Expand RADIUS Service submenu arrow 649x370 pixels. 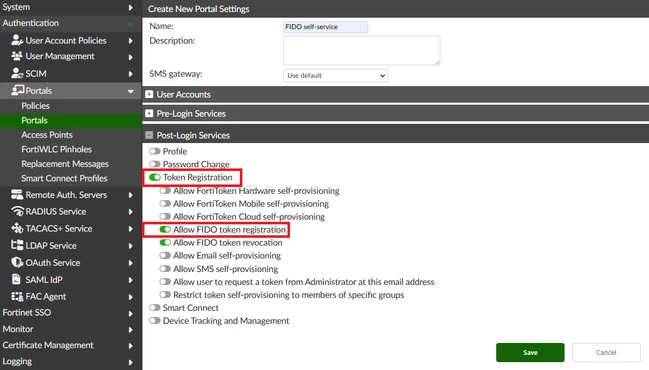click(x=130, y=212)
